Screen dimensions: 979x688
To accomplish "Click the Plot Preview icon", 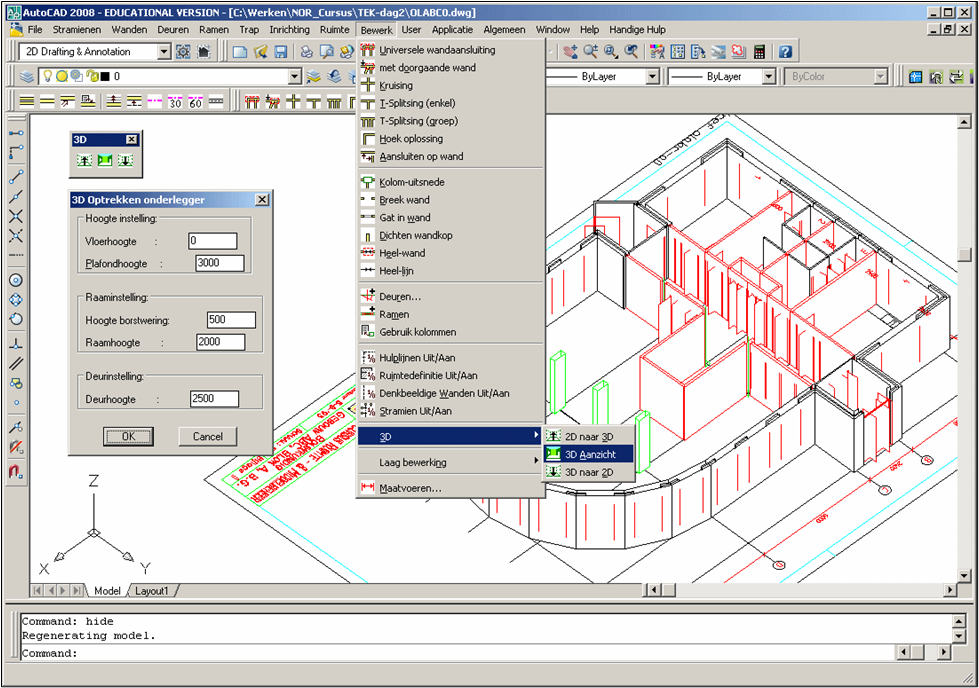I will (326, 52).
